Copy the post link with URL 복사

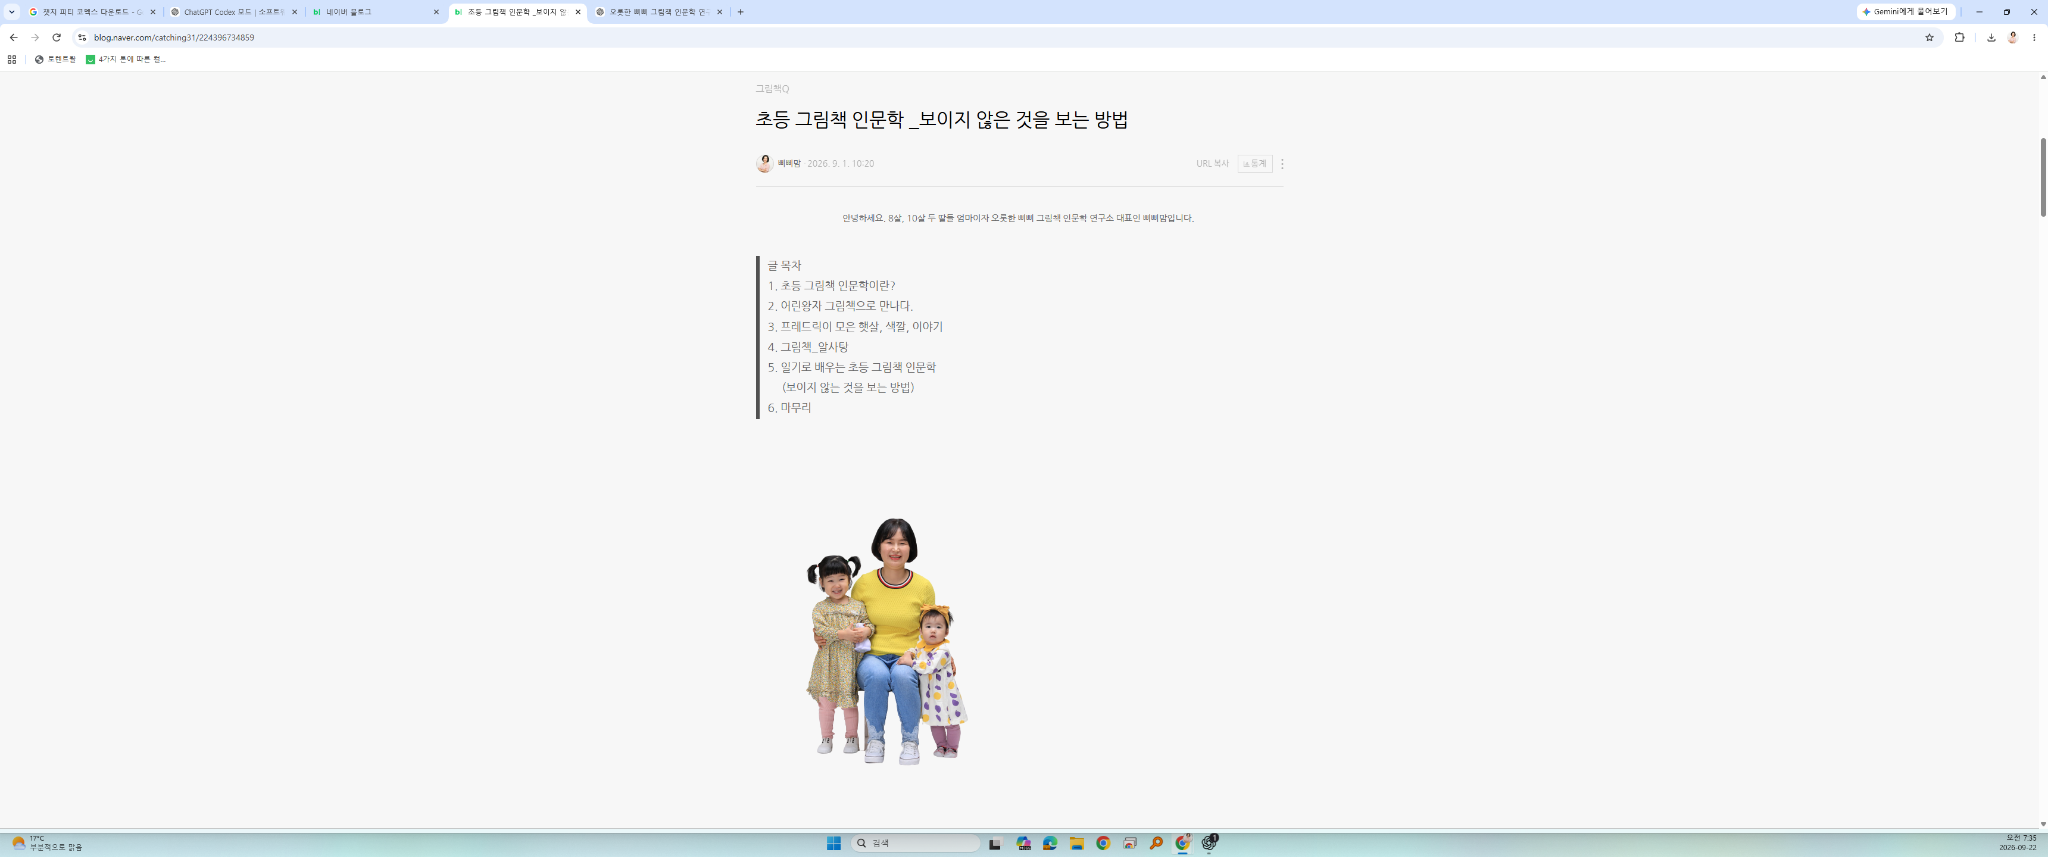[1212, 164]
